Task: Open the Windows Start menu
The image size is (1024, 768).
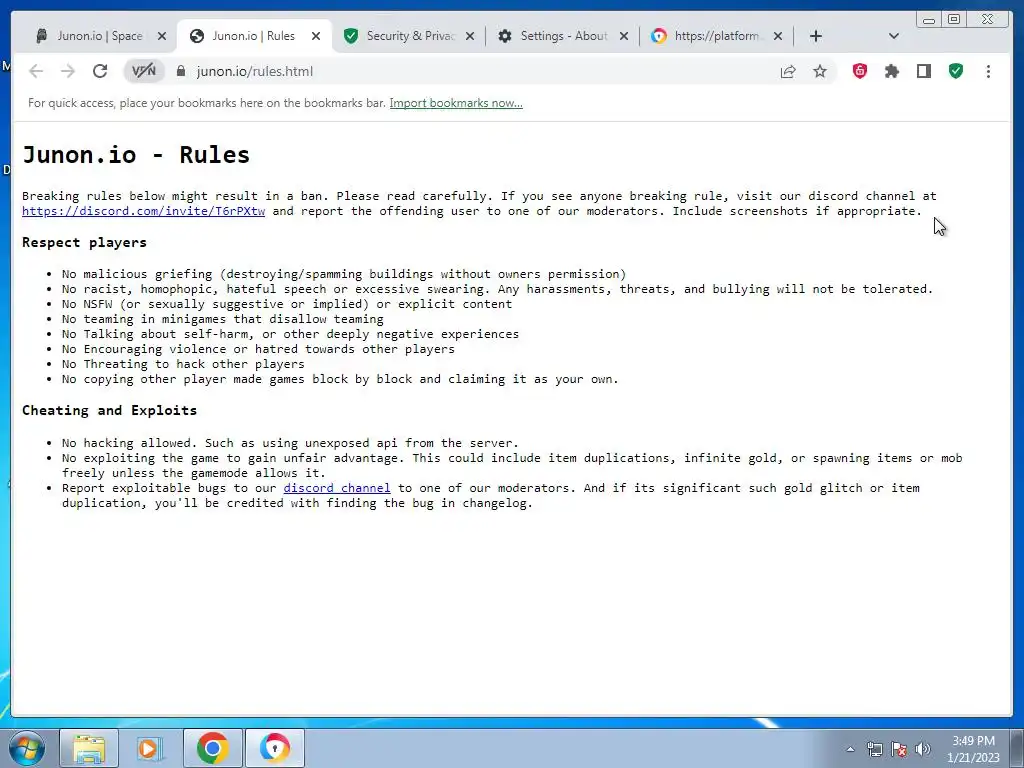Action: point(26,748)
